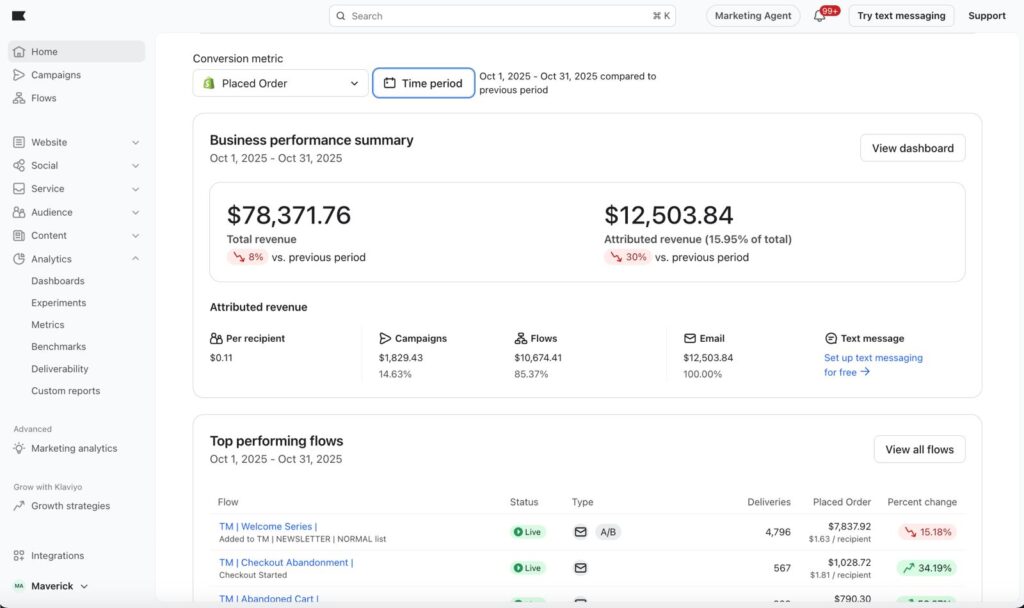The height and width of the screenshot is (608, 1024).
Task: Open the TM | Welcome Series flow link
Action: click(268, 526)
